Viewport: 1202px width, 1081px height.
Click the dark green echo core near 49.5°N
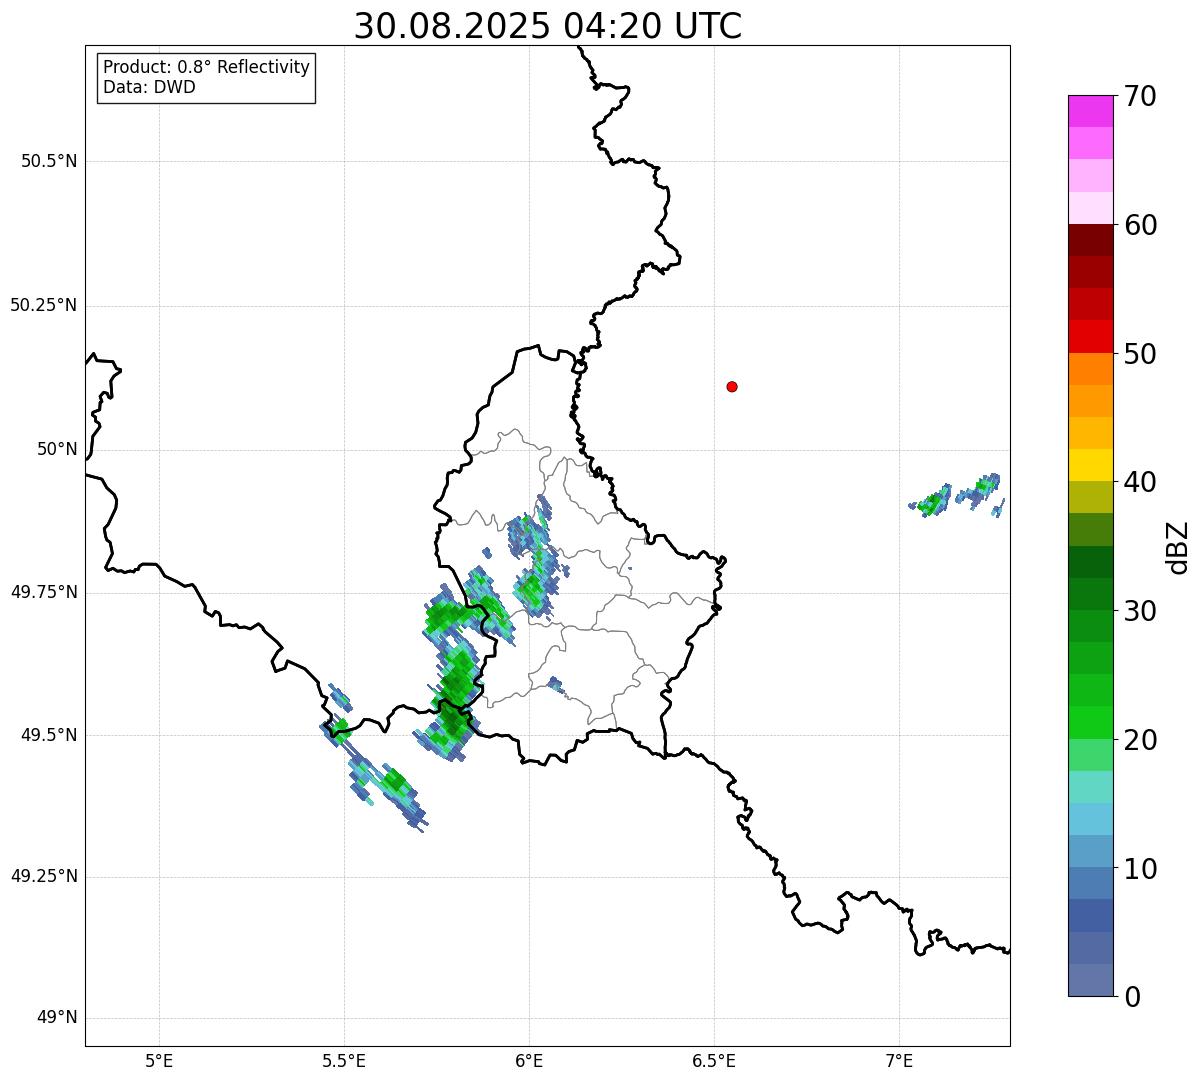[453, 720]
